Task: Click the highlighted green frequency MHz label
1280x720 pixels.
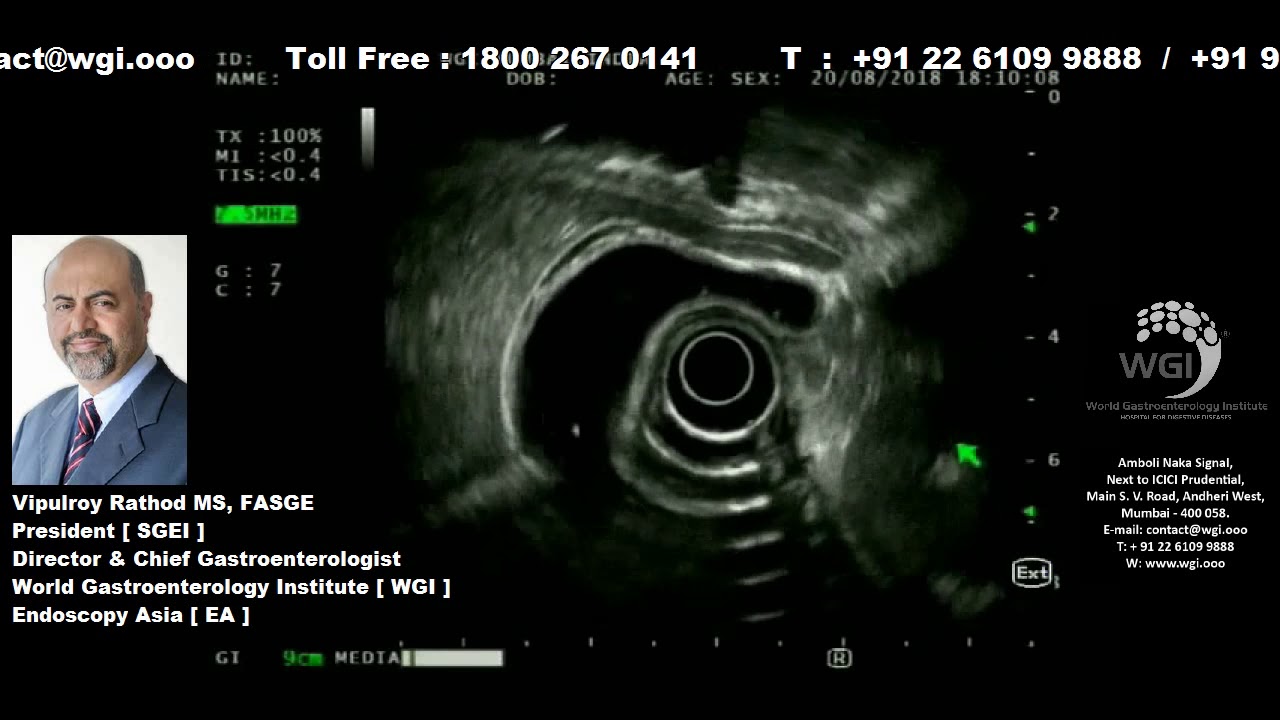Action: [x=256, y=214]
